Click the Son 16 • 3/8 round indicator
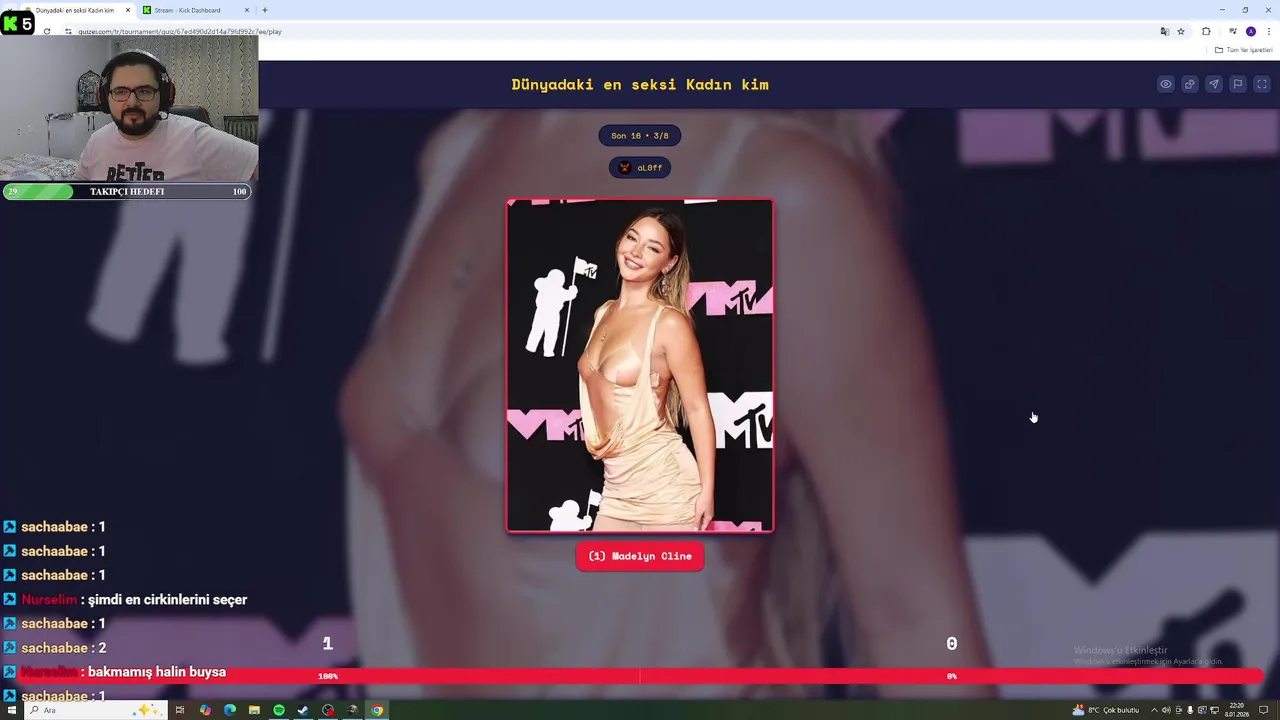1280x720 pixels. coord(640,136)
